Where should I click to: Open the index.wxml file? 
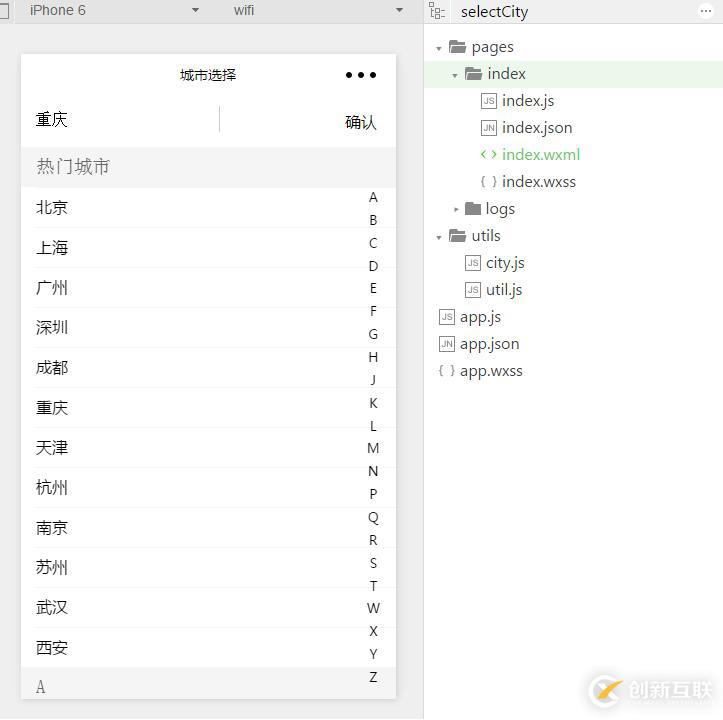coord(540,155)
